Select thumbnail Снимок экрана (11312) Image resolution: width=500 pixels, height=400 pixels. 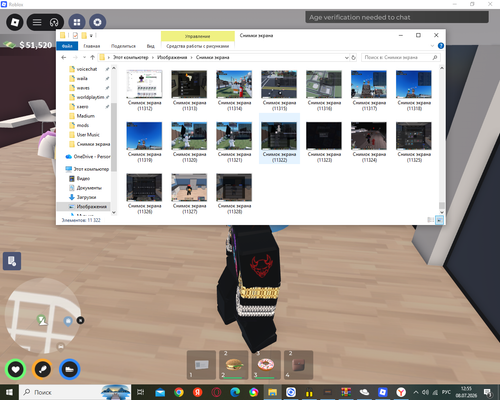144,90
